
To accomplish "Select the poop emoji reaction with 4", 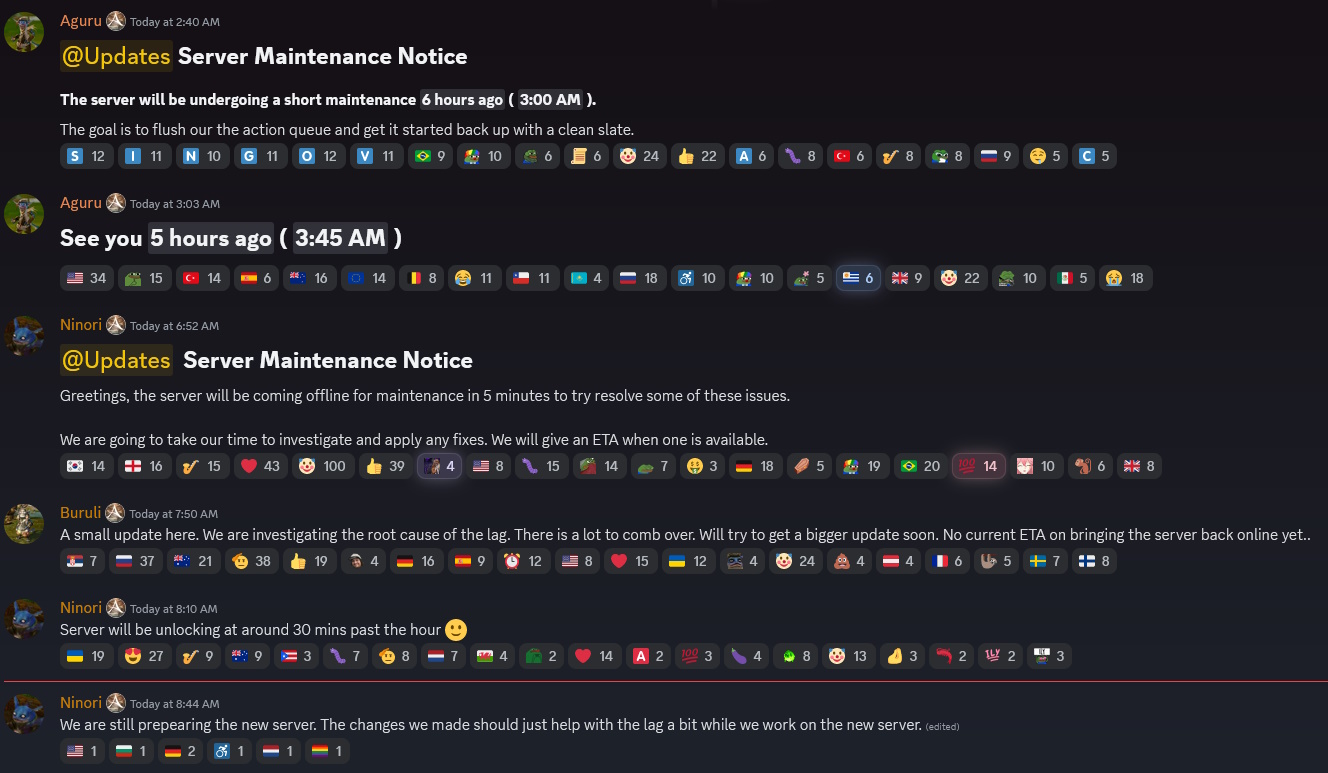I will click(x=848, y=561).
